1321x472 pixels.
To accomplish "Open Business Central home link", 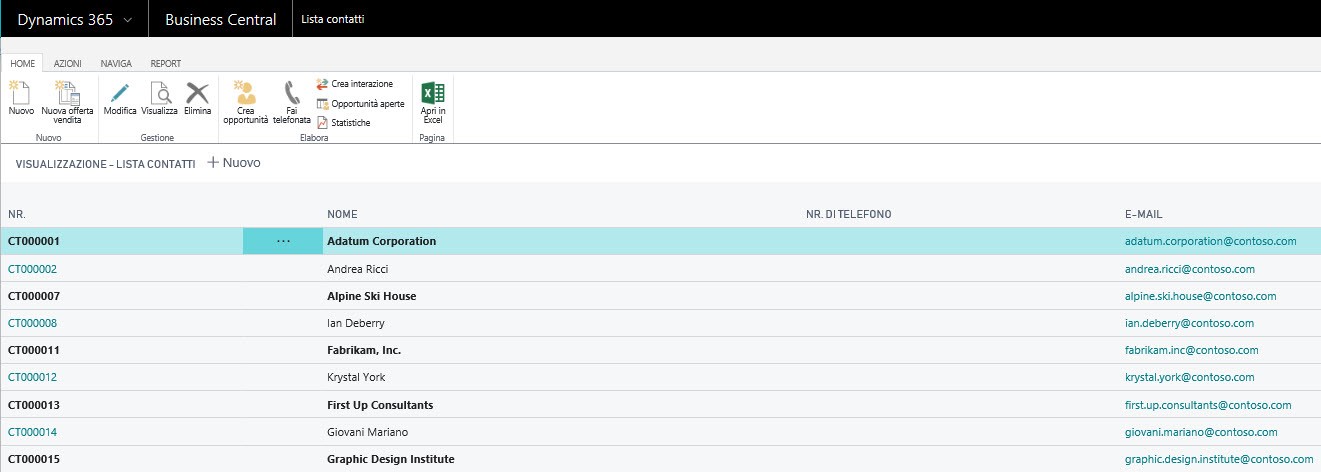I will (220, 19).
